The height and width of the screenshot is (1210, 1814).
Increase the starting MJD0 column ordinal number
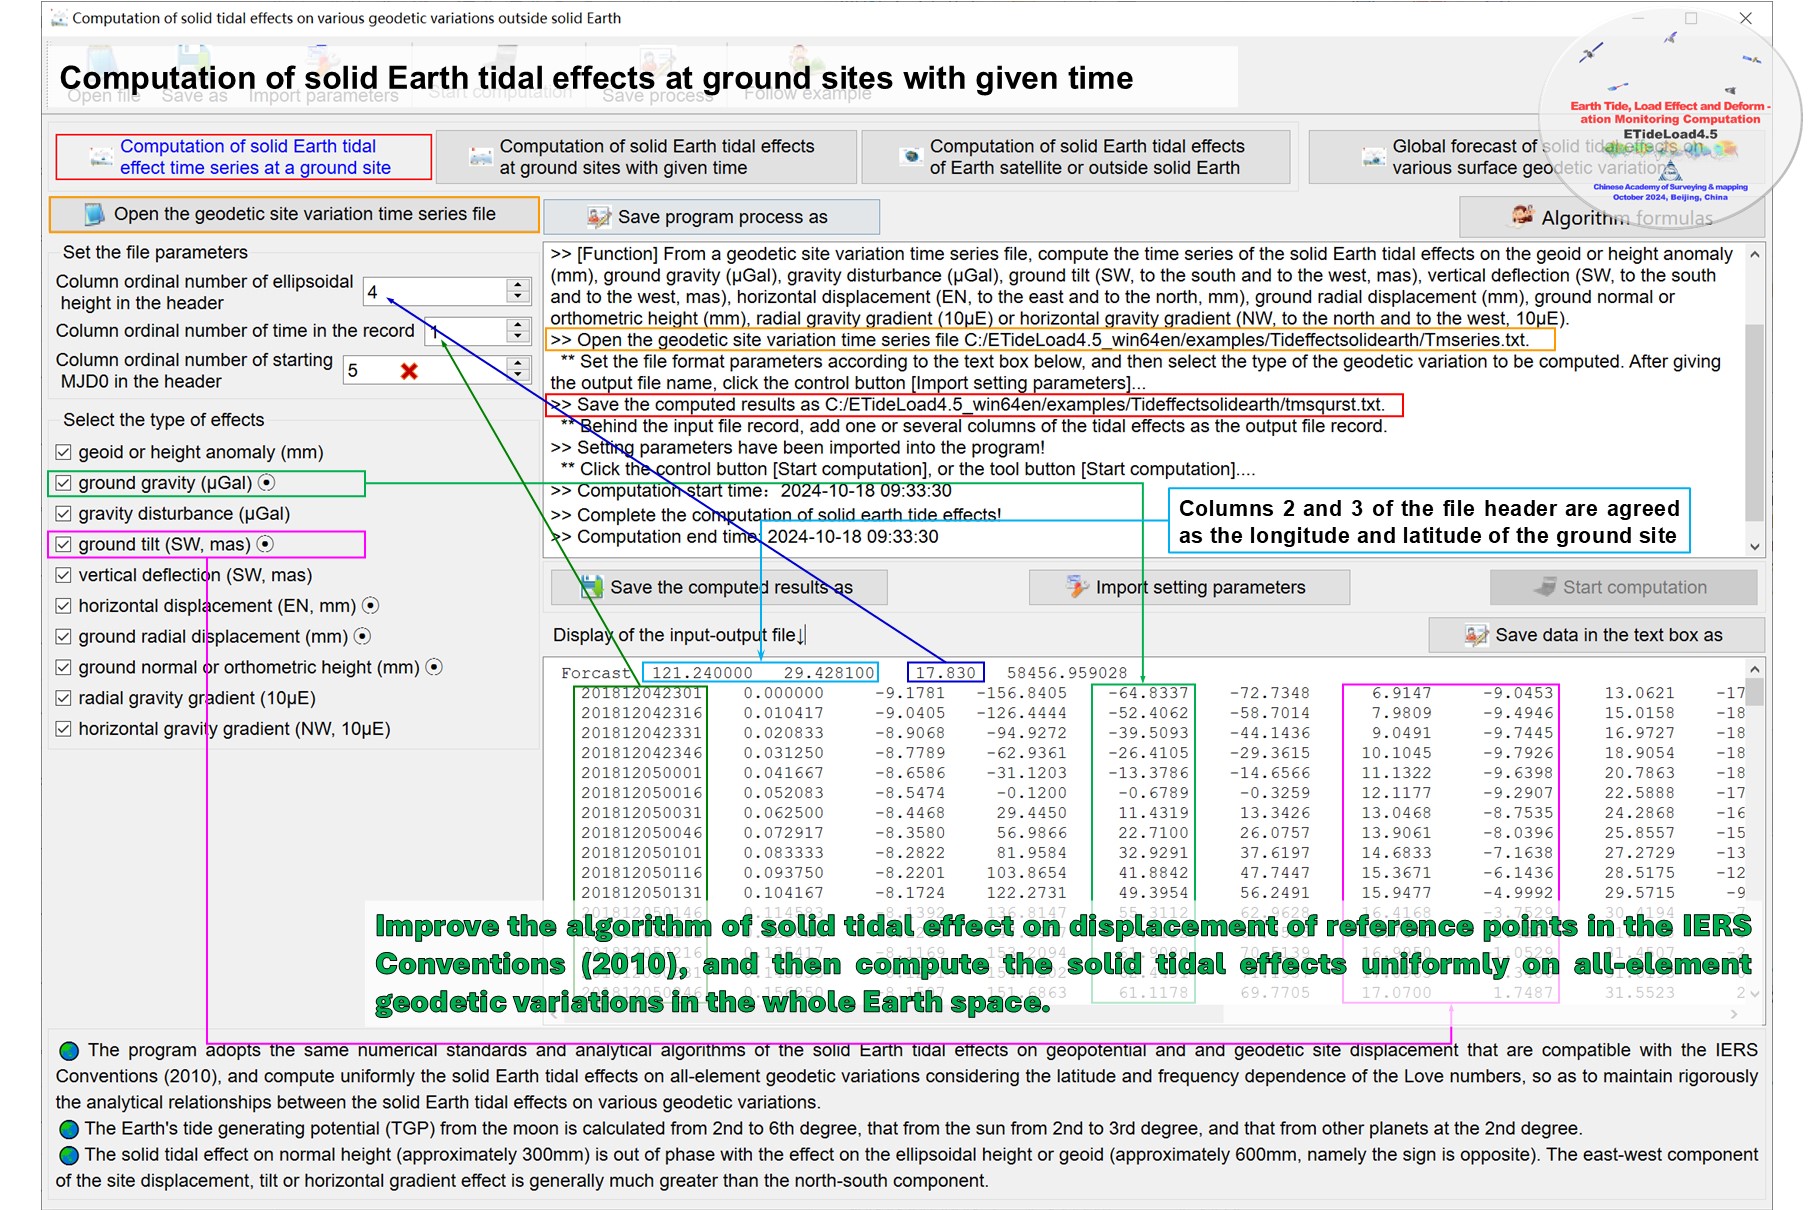pyautogui.click(x=517, y=363)
